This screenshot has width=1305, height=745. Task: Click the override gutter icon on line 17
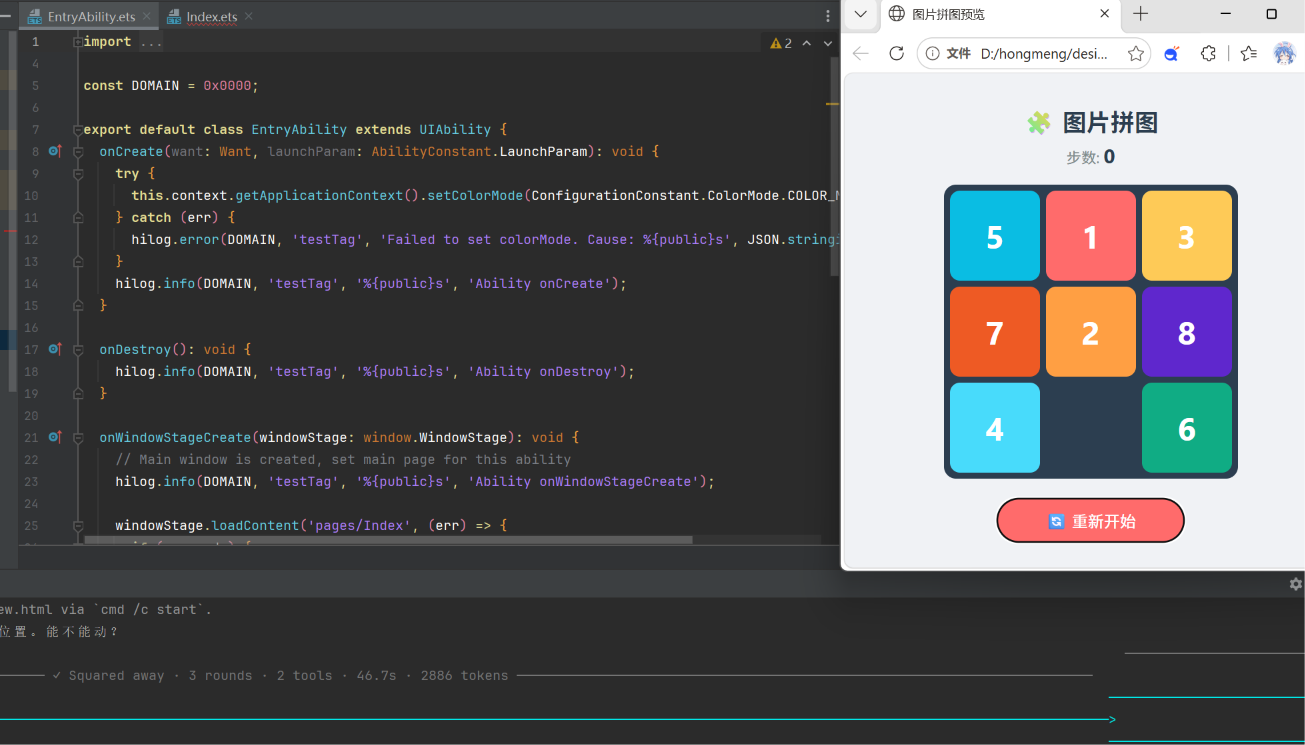55,350
